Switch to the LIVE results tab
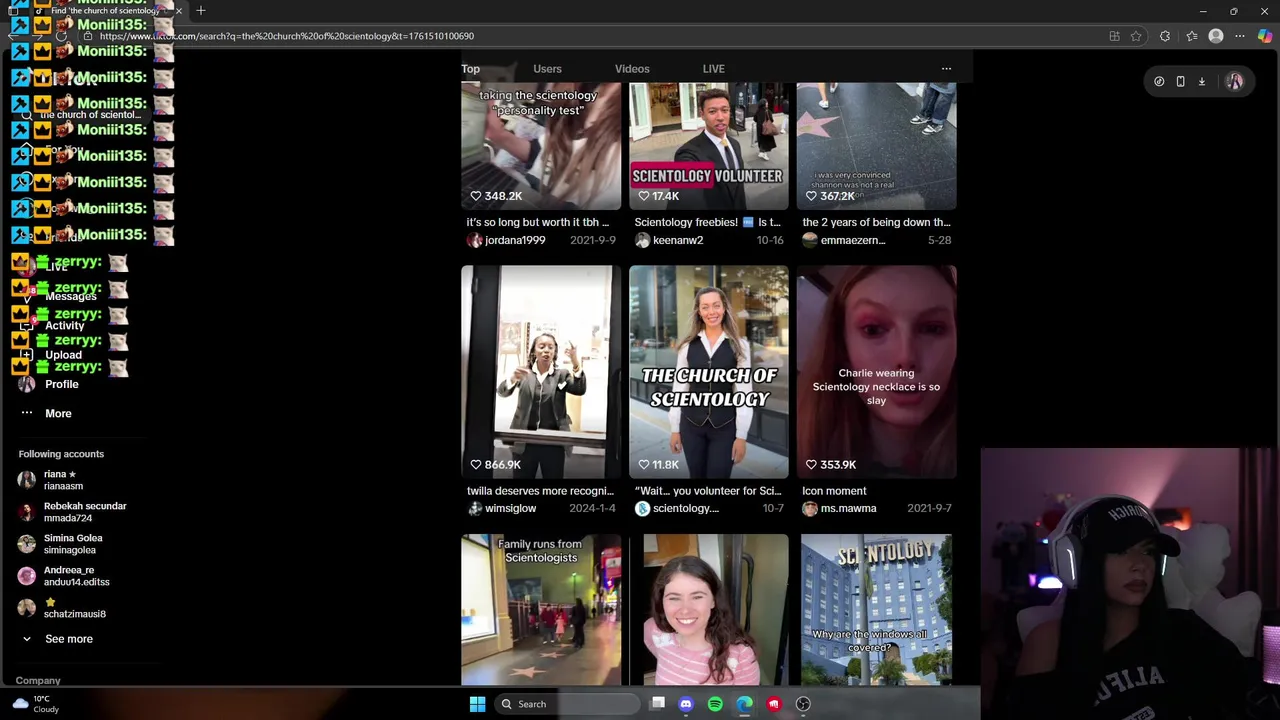 pyautogui.click(x=713, y=69)
